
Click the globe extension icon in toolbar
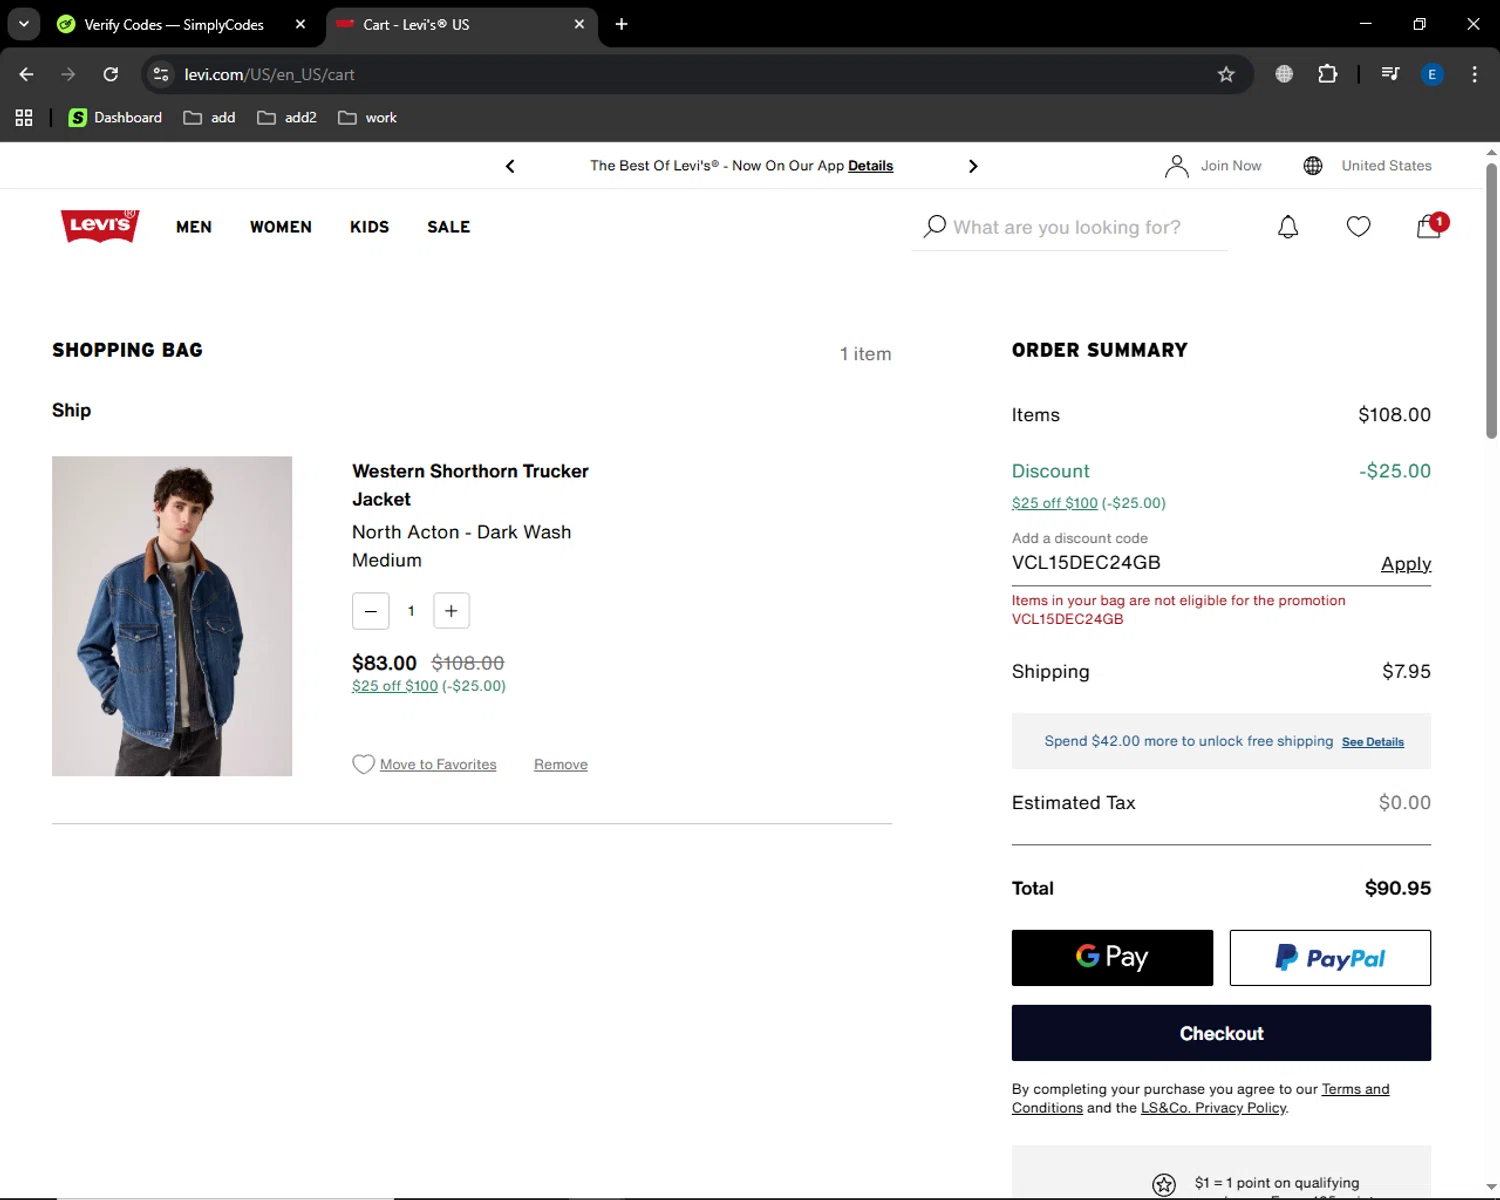1284,74
